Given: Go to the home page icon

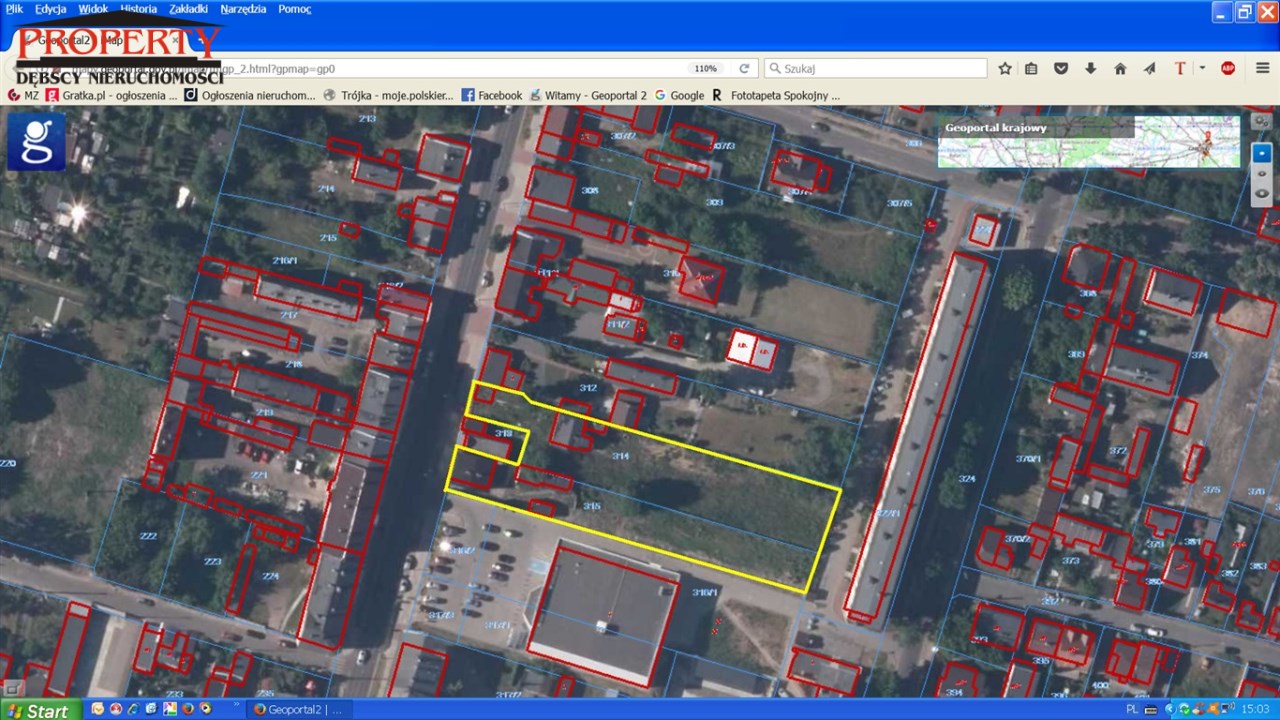Looking at the screenshot, I should coord(1120,69).
